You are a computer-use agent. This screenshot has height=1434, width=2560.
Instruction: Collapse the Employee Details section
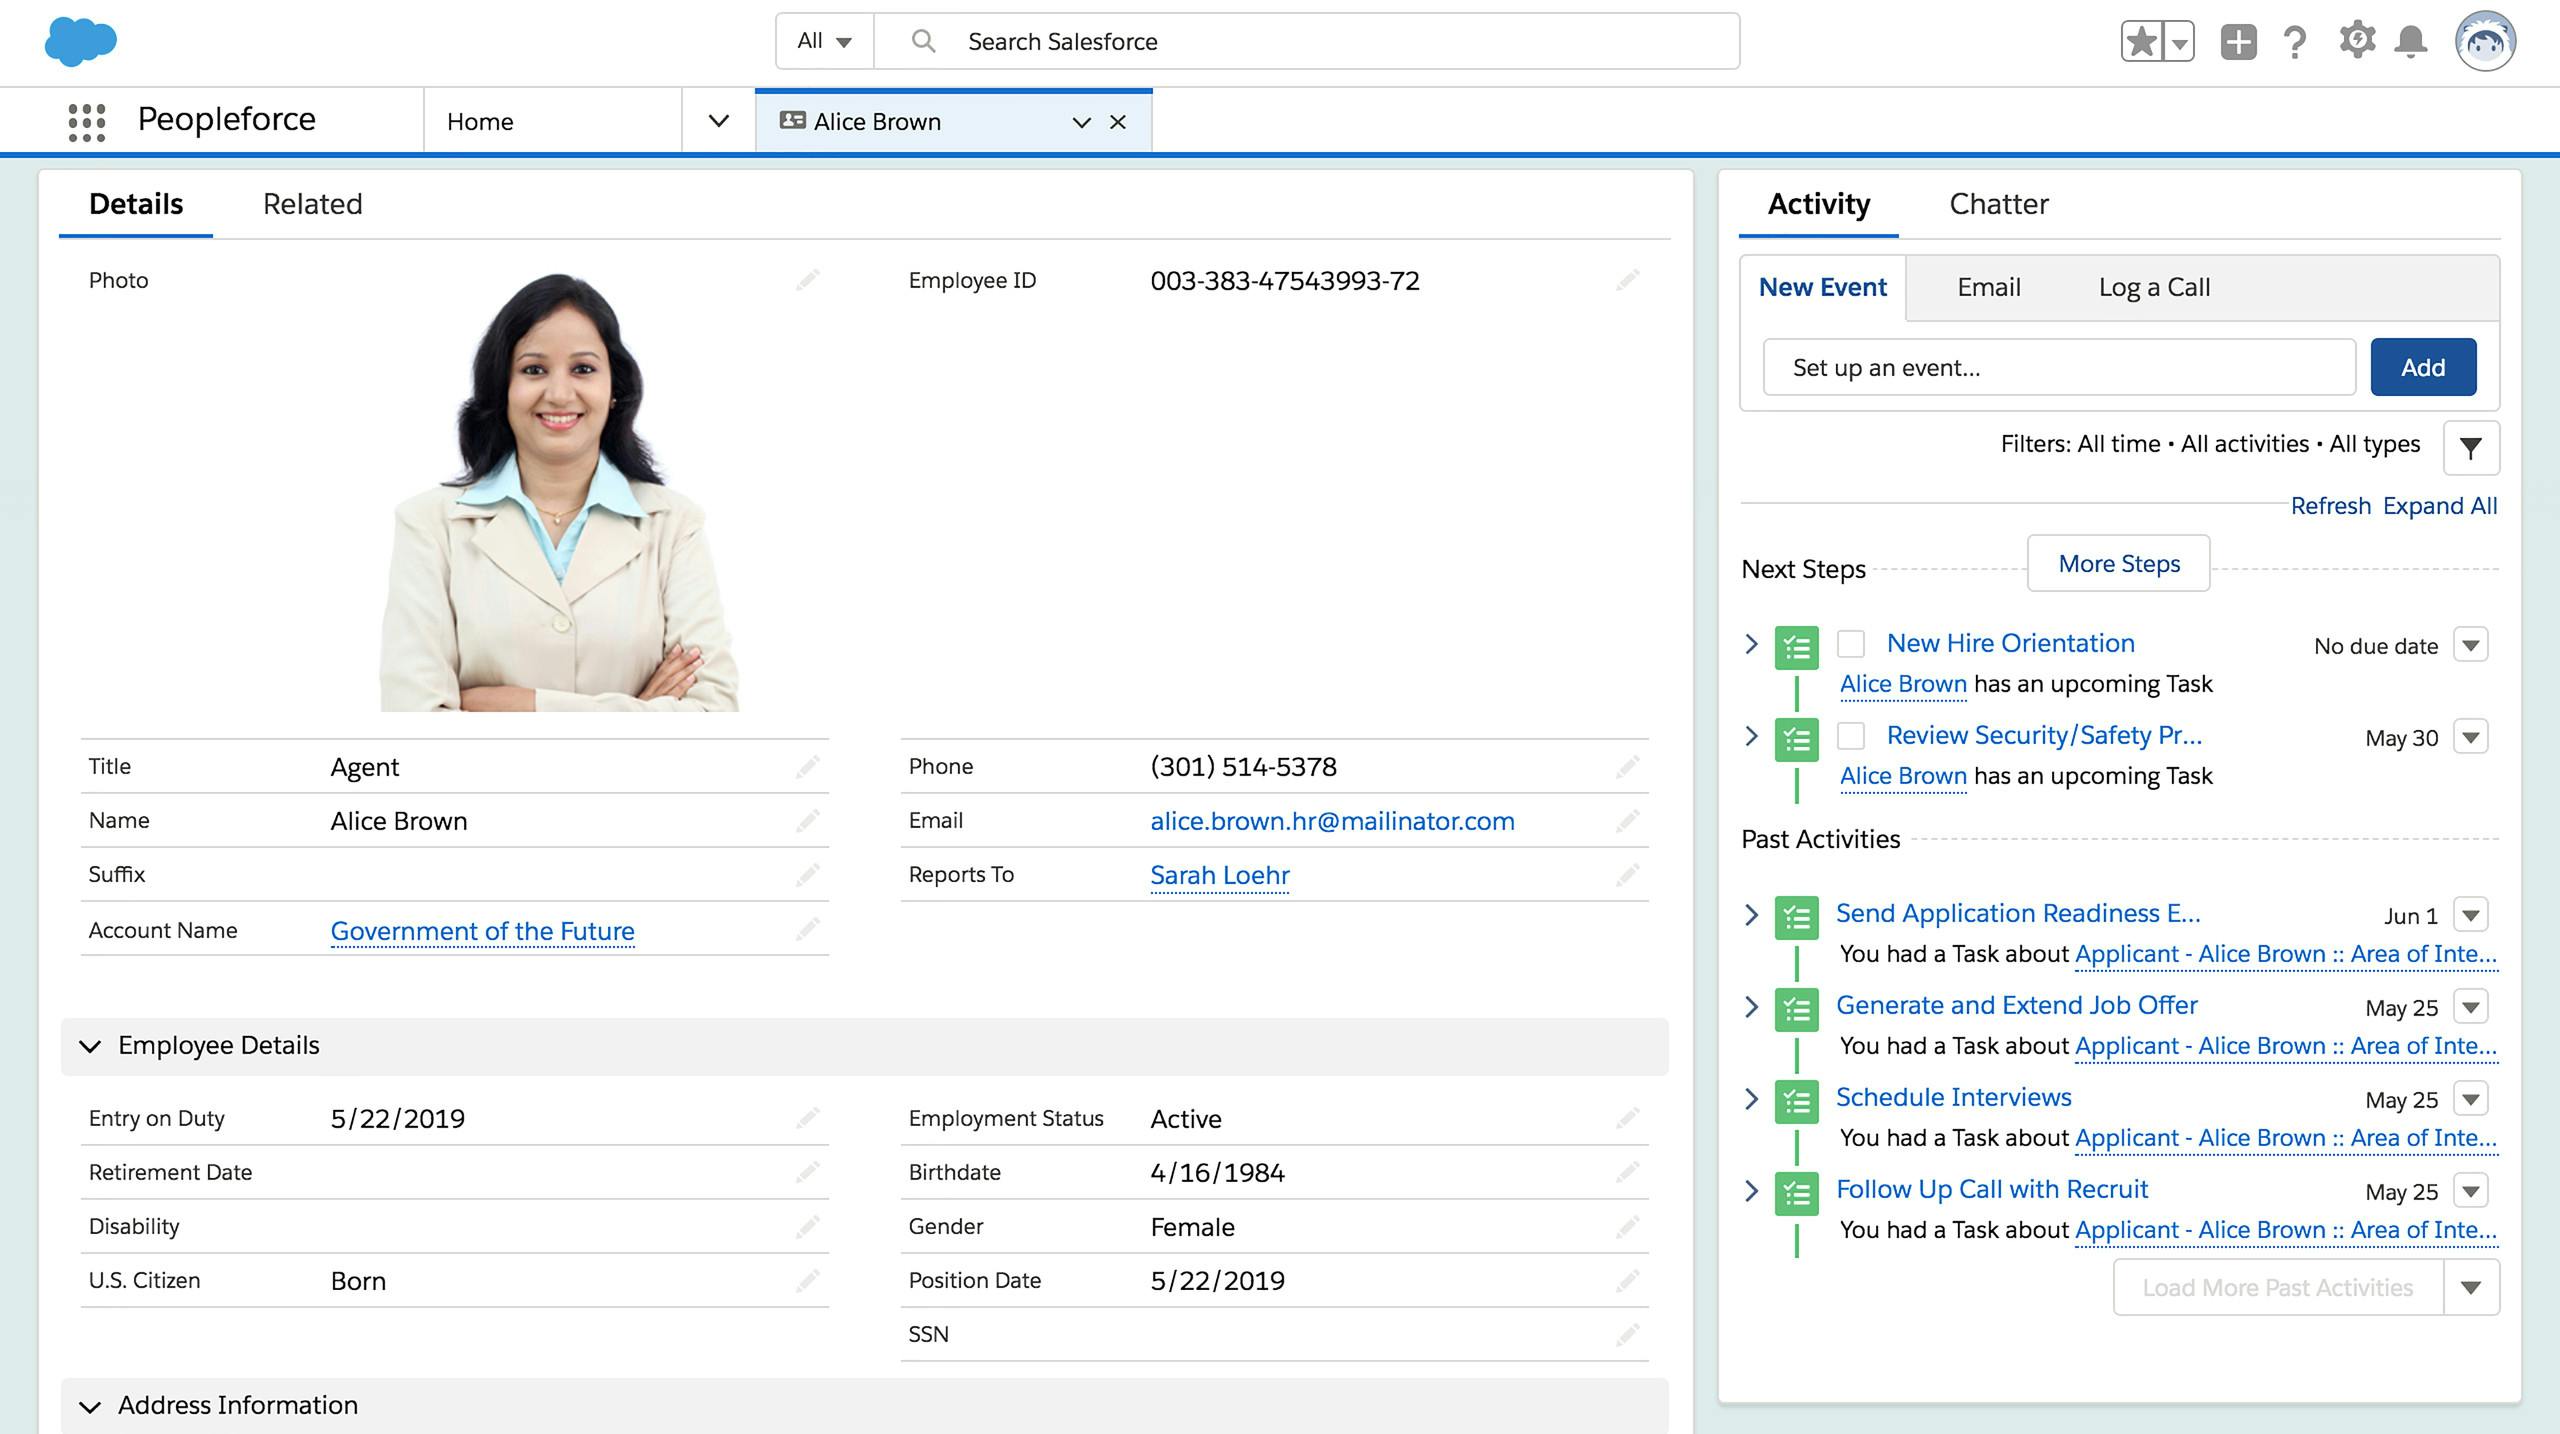90,1046
